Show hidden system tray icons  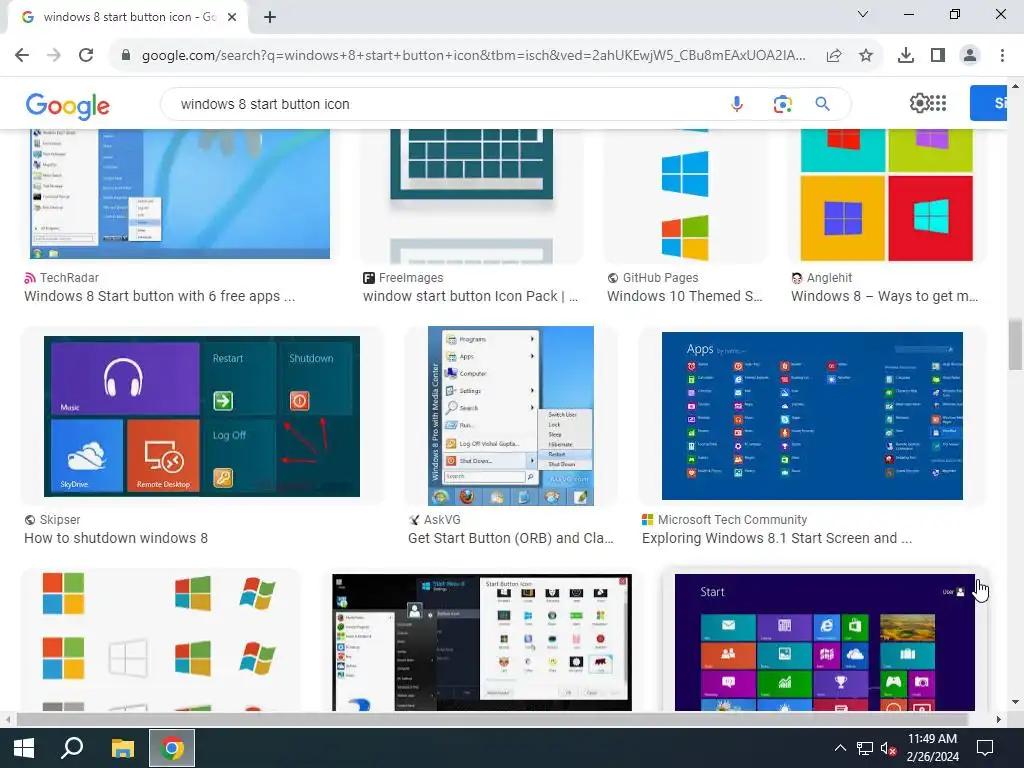pos(840,748)
